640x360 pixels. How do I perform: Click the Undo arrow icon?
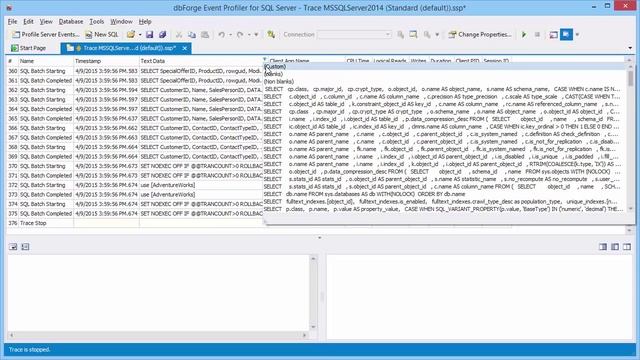pyautogui.click(x=222, y=35)
